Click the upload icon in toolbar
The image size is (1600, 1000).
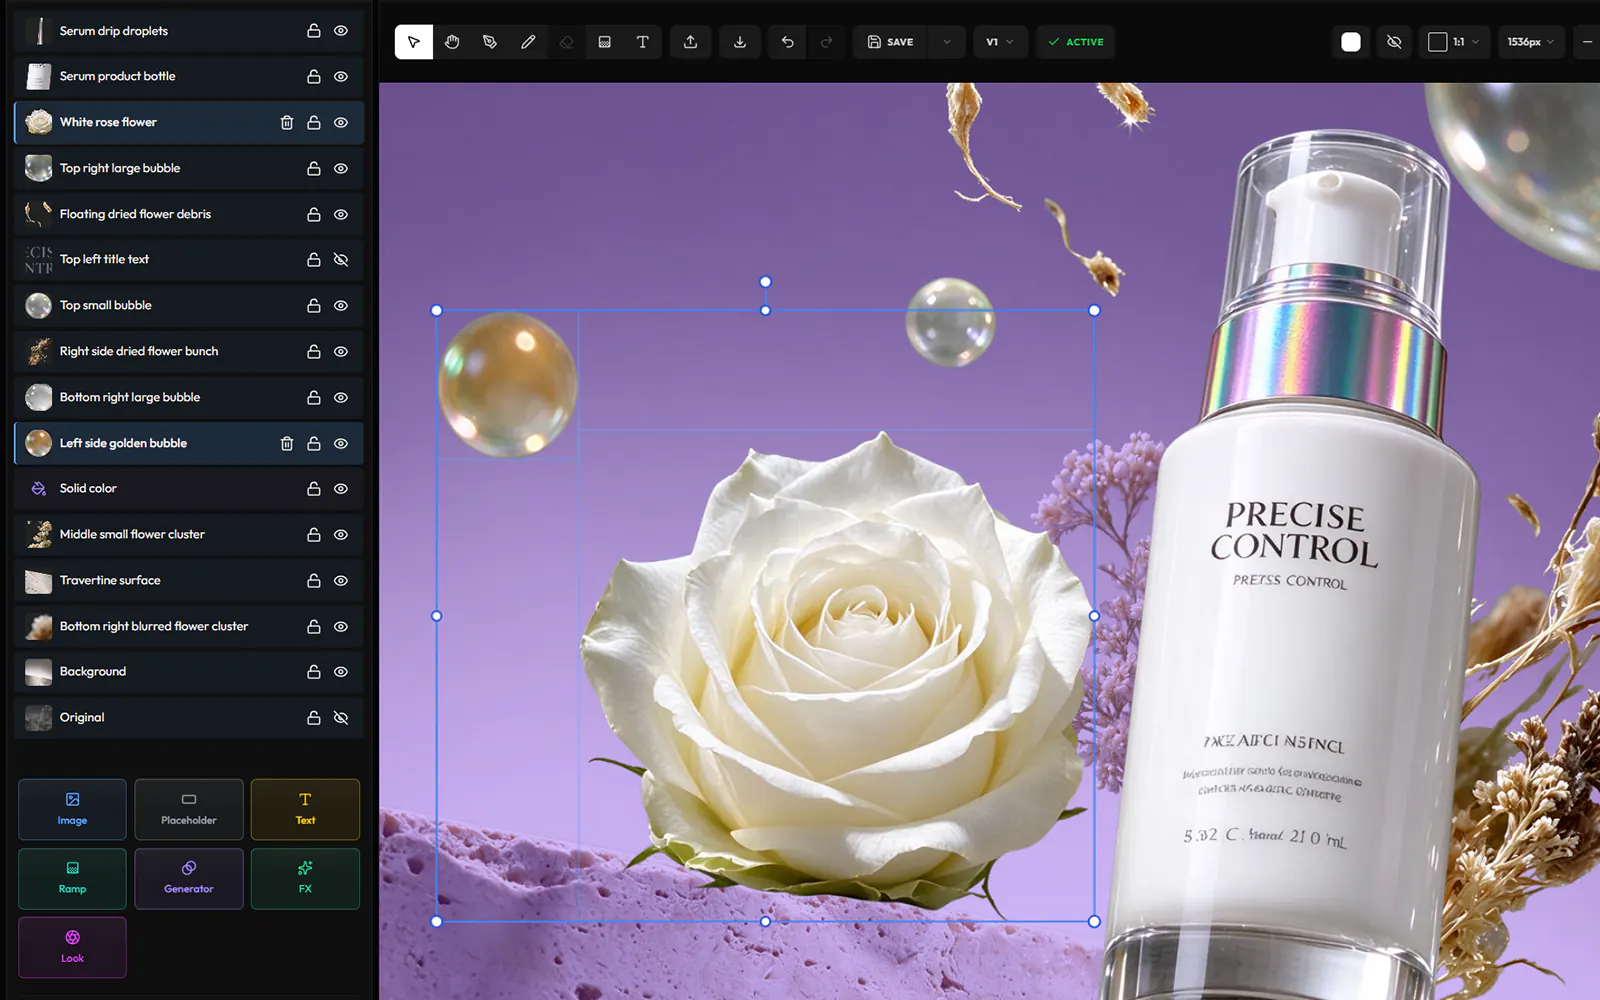(x=690, y=42)
